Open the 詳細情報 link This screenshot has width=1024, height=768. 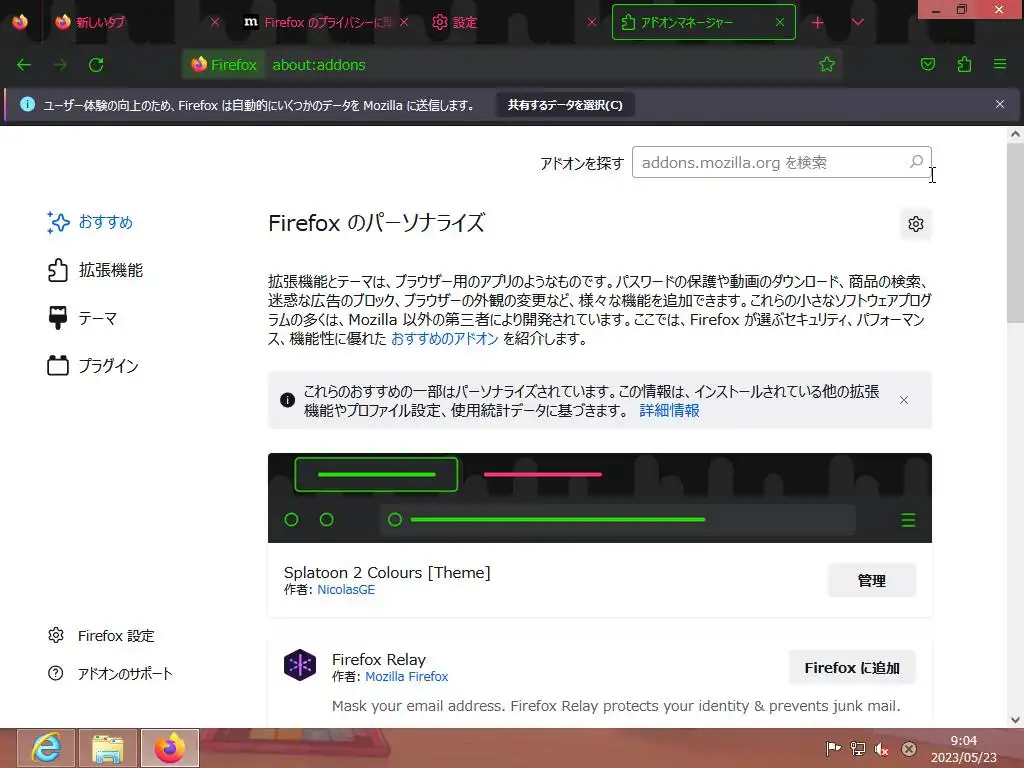click(x=669, y=410)
